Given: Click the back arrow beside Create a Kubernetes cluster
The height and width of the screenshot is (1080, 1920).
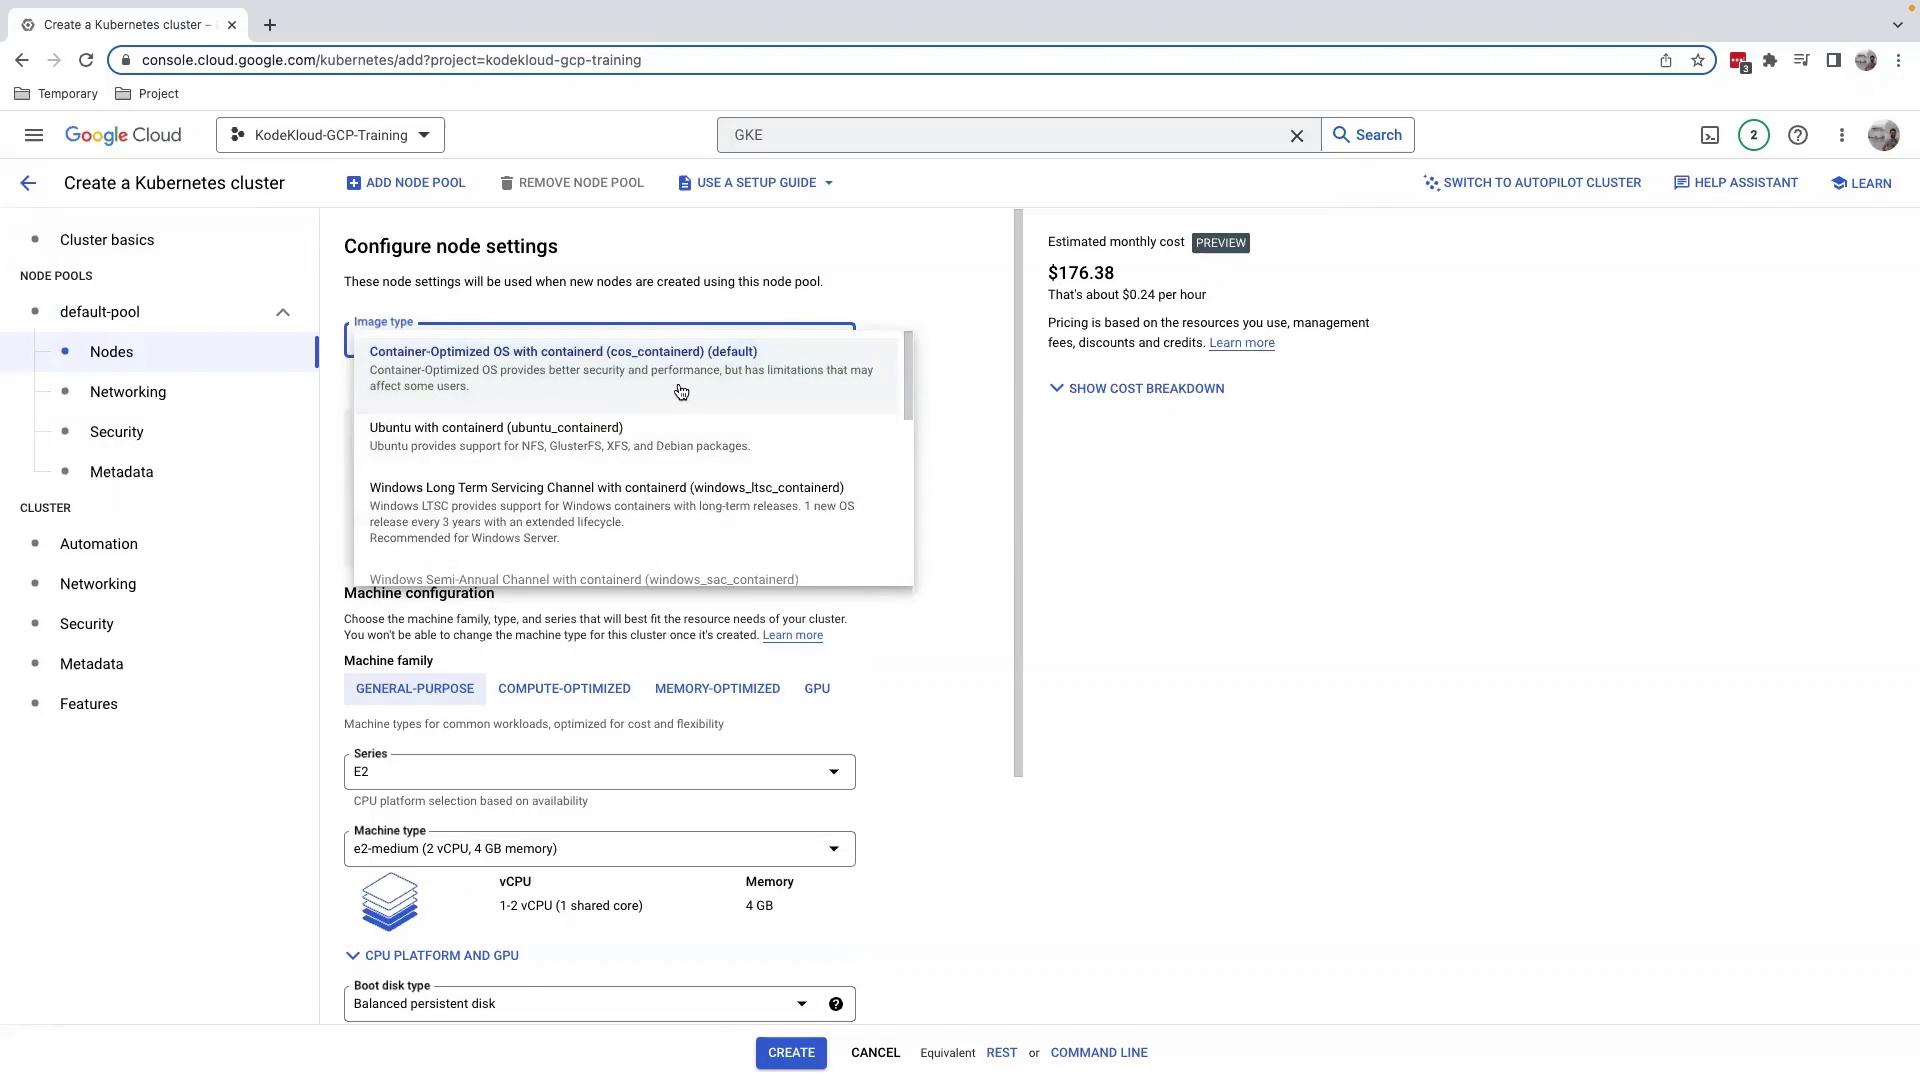Looking at the screenshot, I should coord(28,183).
